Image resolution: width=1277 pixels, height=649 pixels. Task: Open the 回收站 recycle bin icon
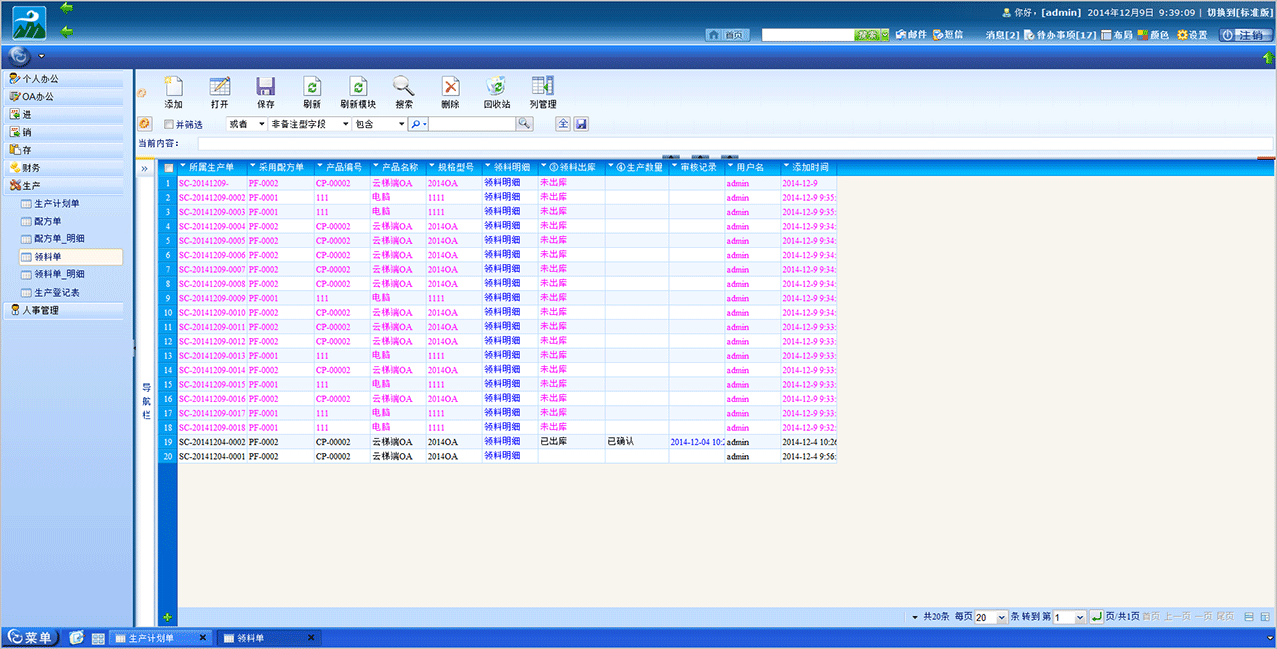[x=496, y=87]
